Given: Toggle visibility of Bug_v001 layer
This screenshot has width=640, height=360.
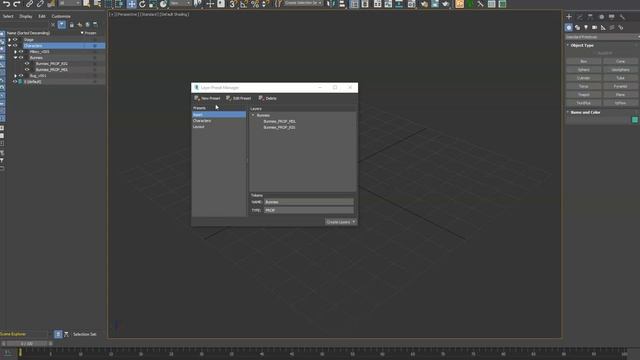Looking at the screenshot, I should click(x=21, y=76).
